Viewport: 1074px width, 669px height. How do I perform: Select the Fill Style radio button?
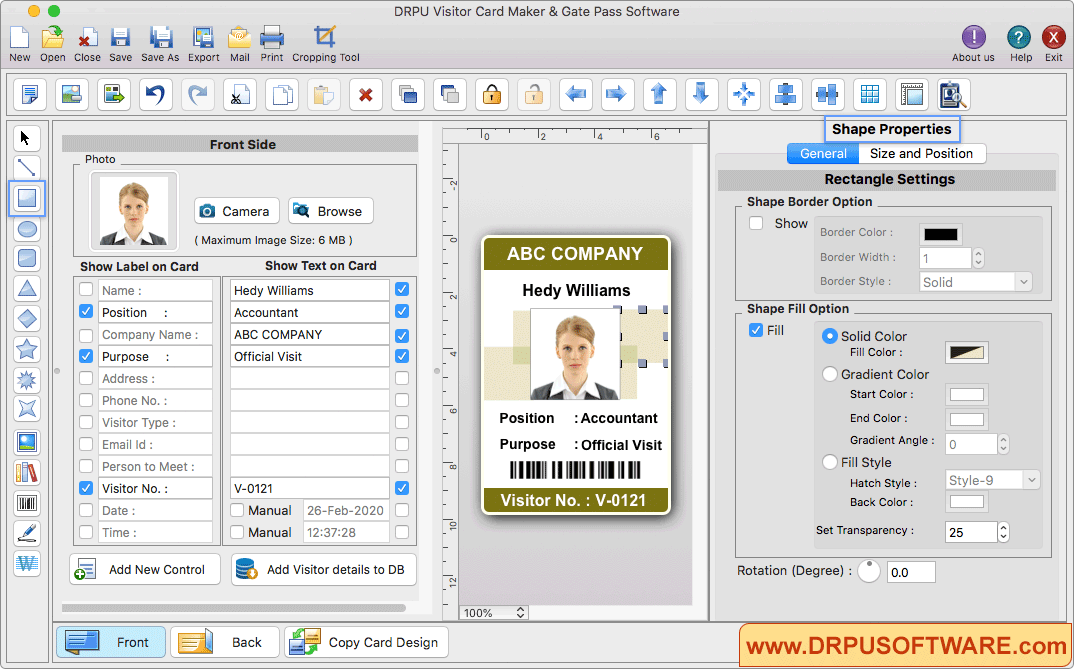pos(829,462)
